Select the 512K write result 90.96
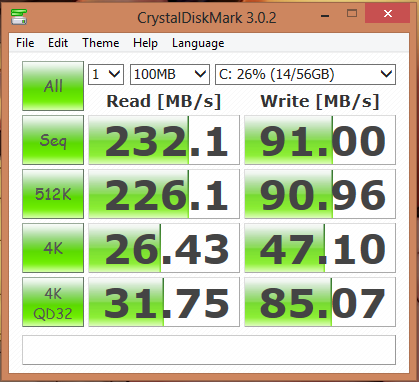This screenshot has width=419, height=382. pos(320,194)
